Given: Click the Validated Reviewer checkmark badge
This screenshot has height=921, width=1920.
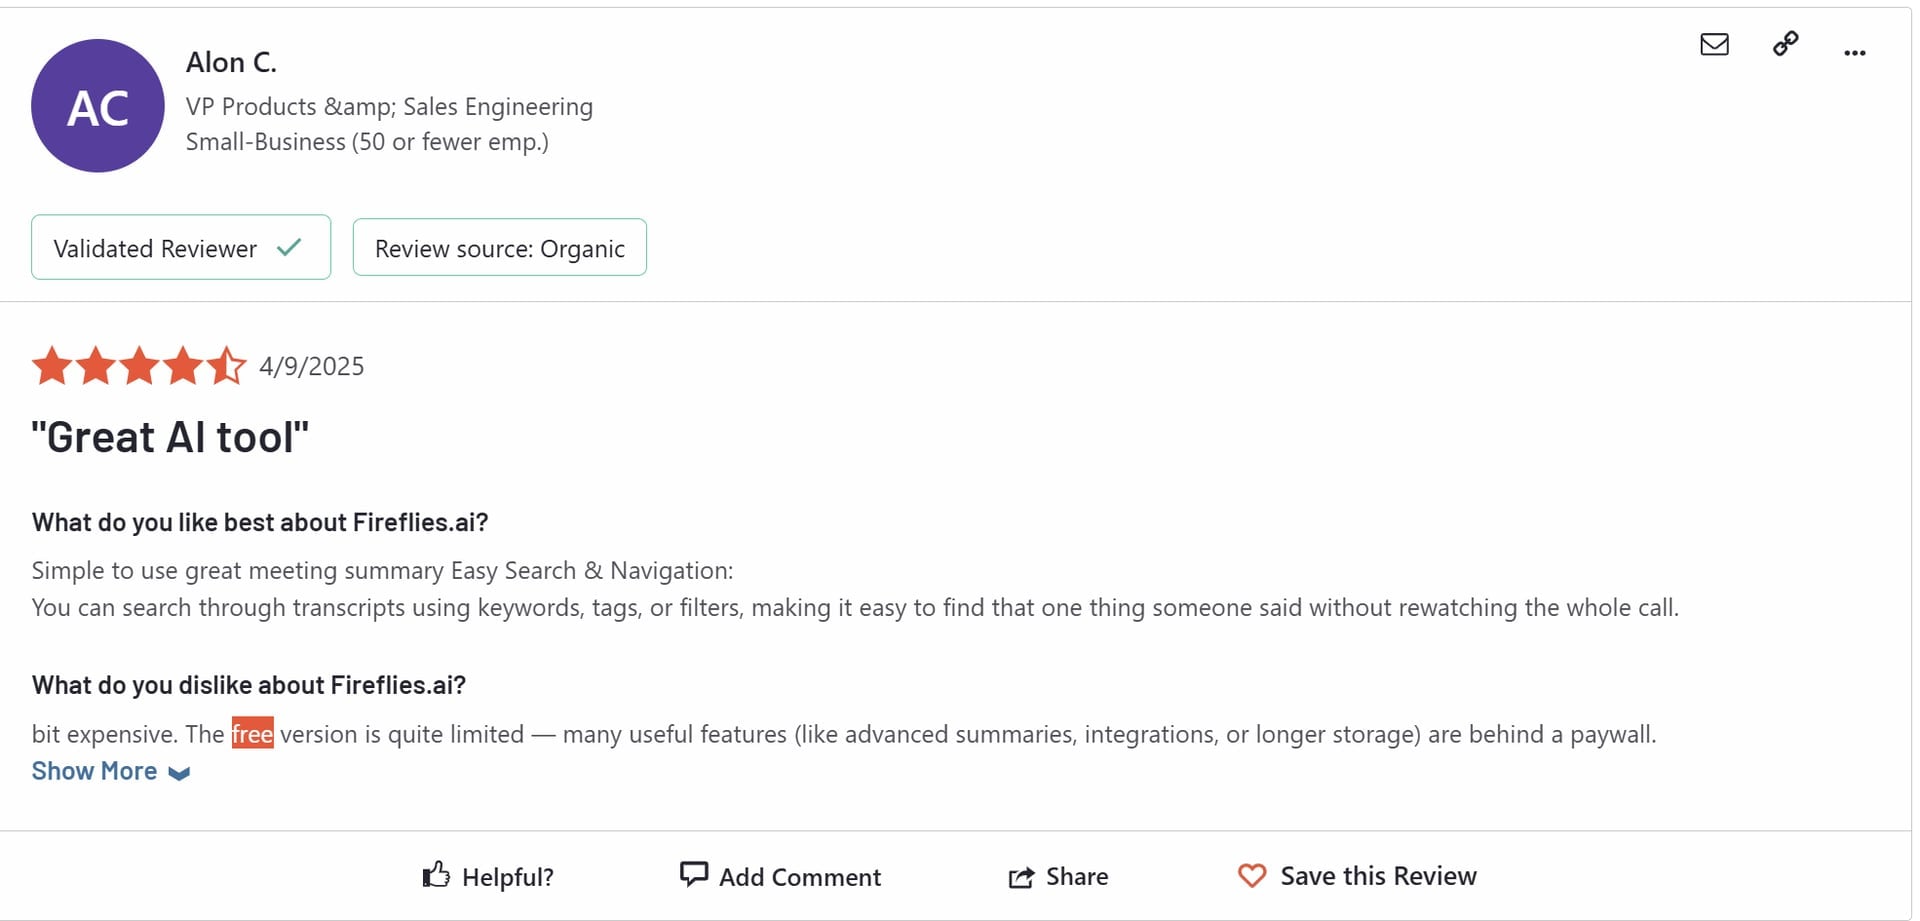Looking at the screenshot, I should (181, 247).
